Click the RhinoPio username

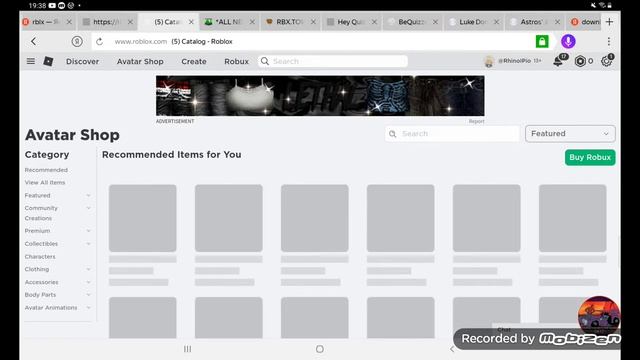[514, 61]
